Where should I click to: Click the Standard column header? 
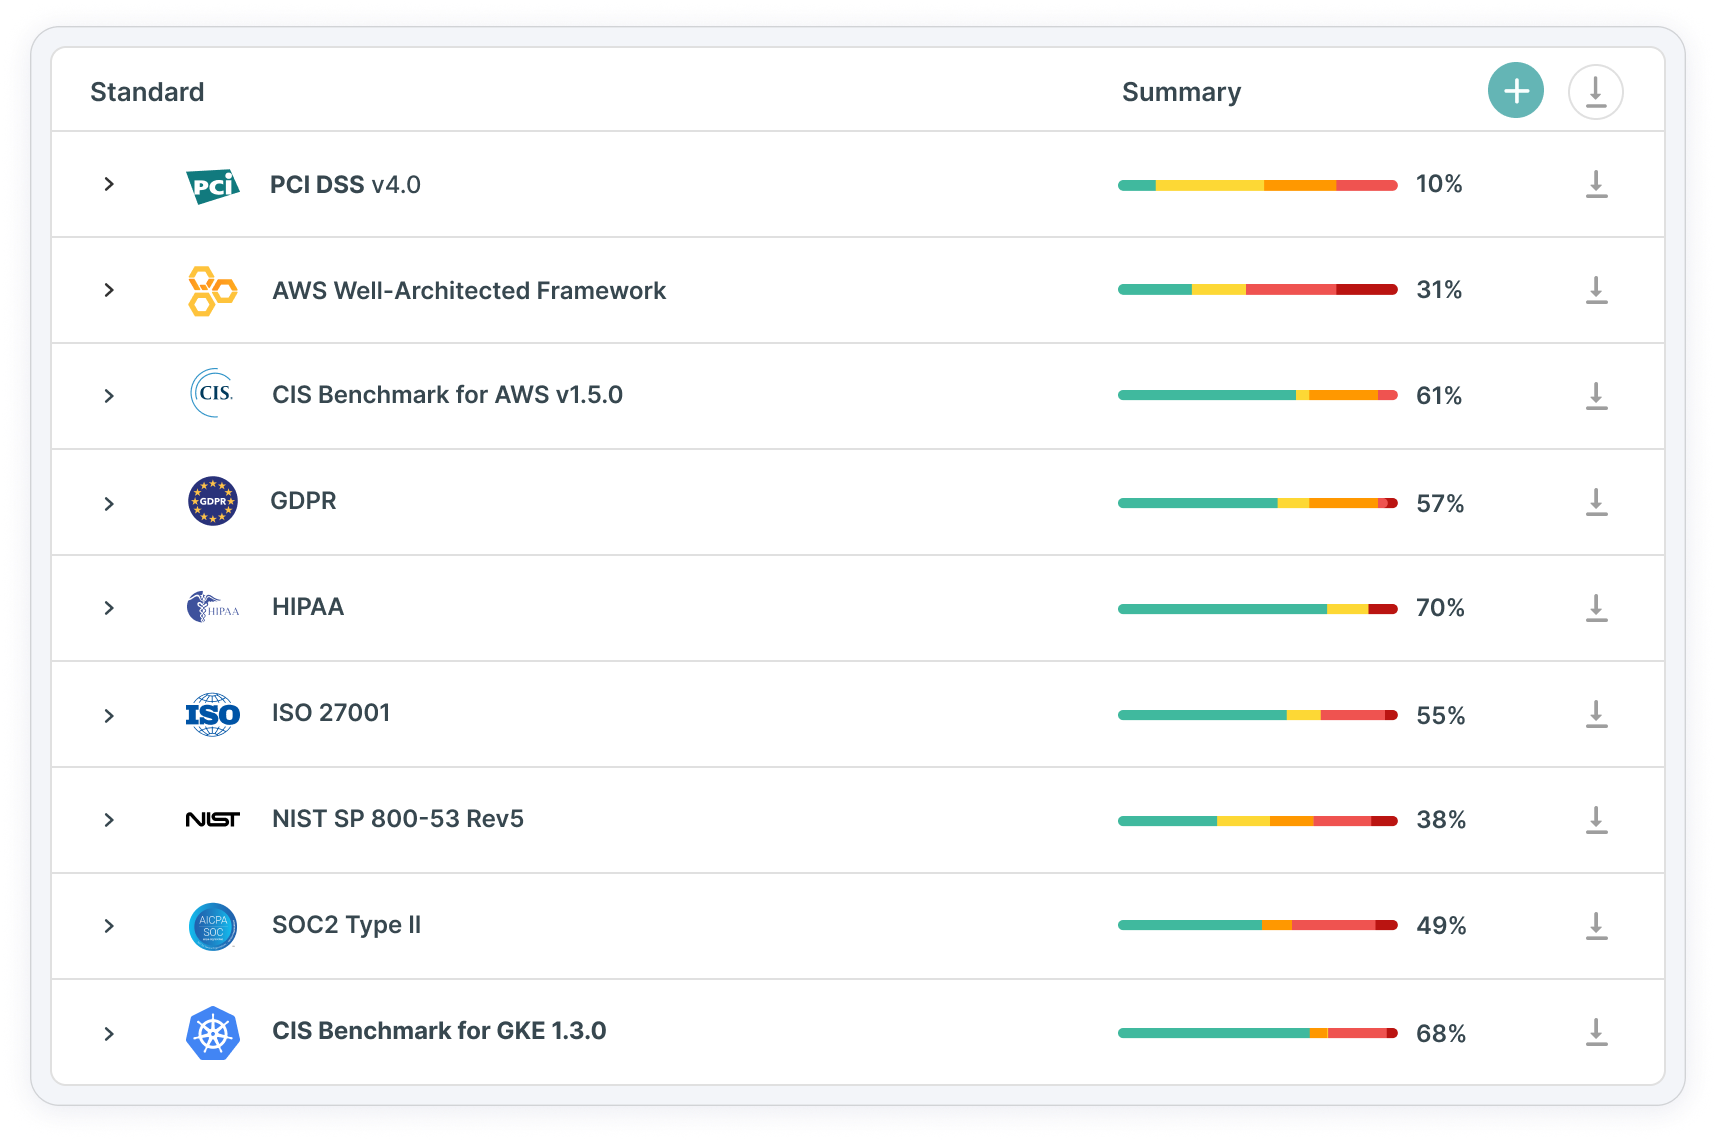(x=147, y=91)
